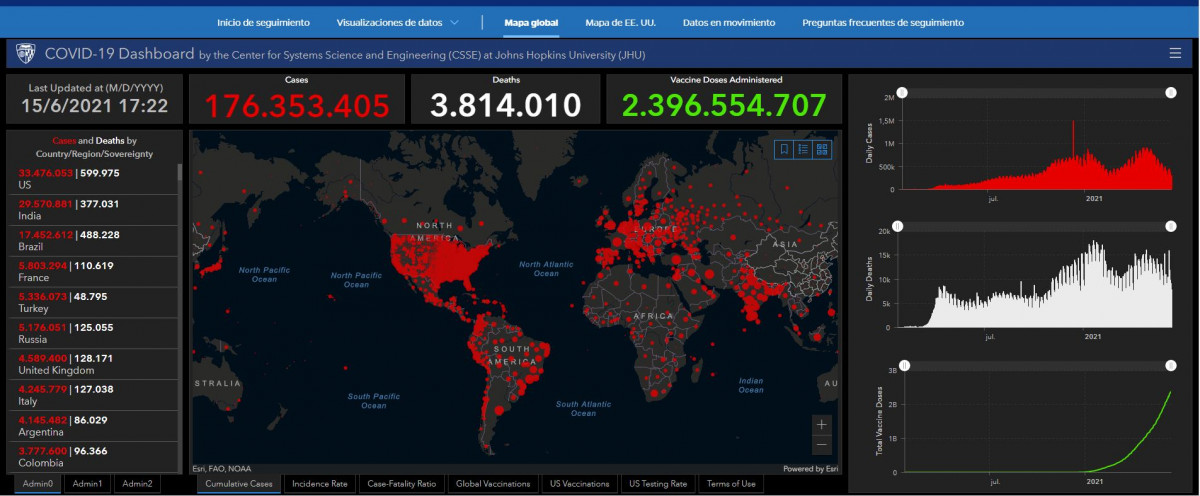Zoom out on the map with minus
The image size is (1200, 496).
tap(821, 444)
